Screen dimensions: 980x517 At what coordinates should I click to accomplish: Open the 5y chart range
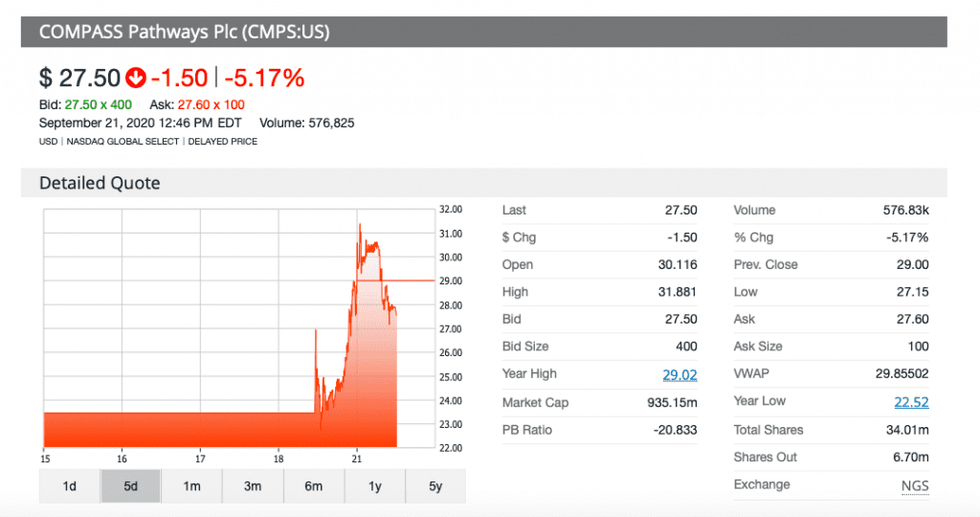coord(435,486)
